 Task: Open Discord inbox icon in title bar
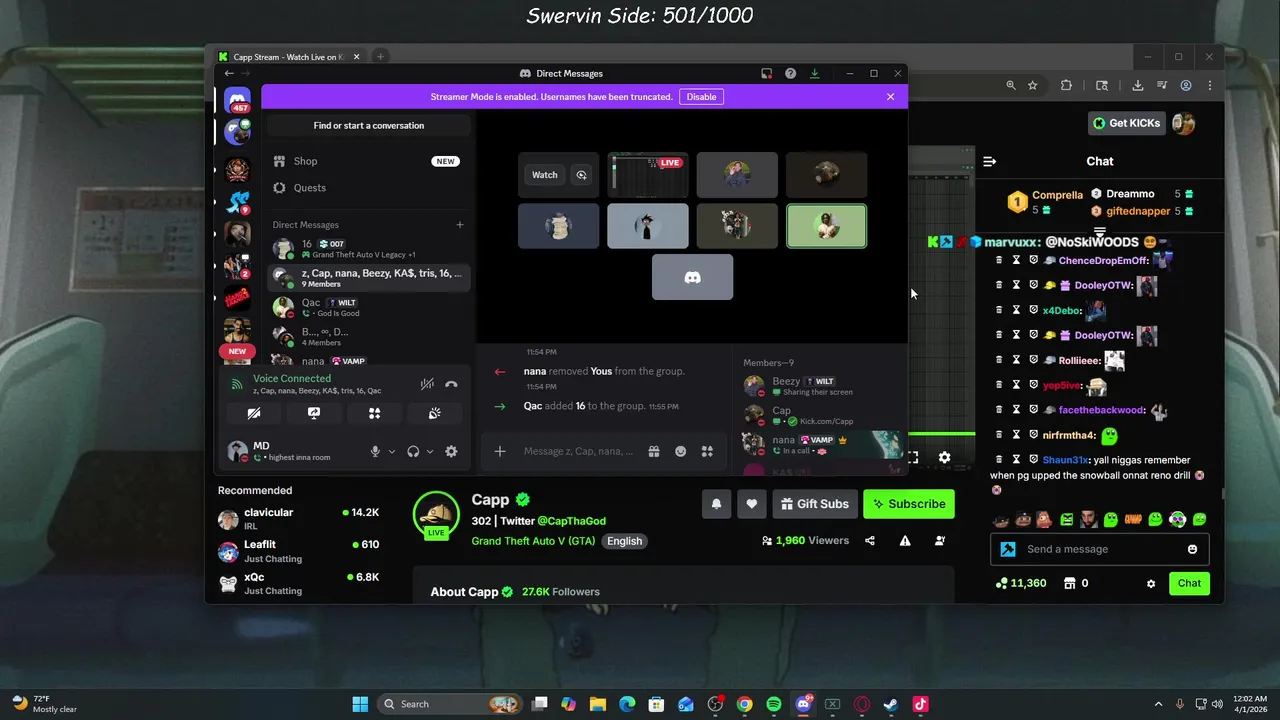[767, 73]
